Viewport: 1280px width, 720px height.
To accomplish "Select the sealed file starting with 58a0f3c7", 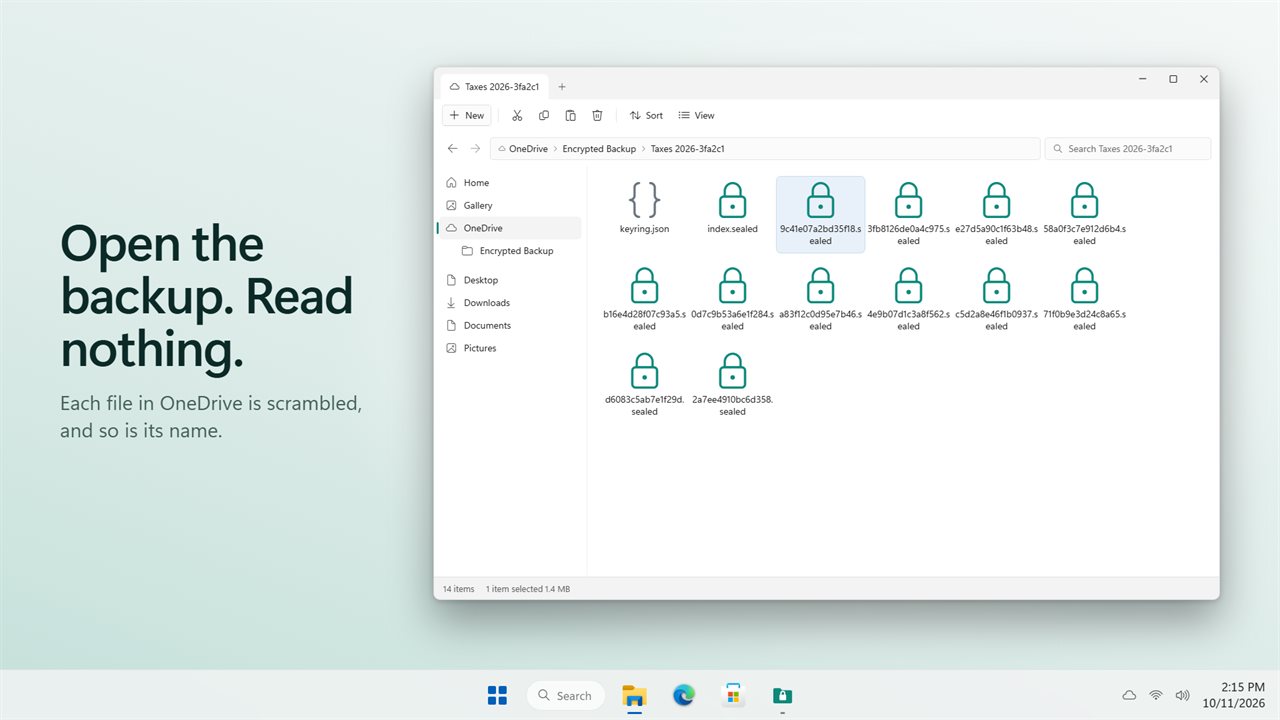I will [x=1085, y=214].
